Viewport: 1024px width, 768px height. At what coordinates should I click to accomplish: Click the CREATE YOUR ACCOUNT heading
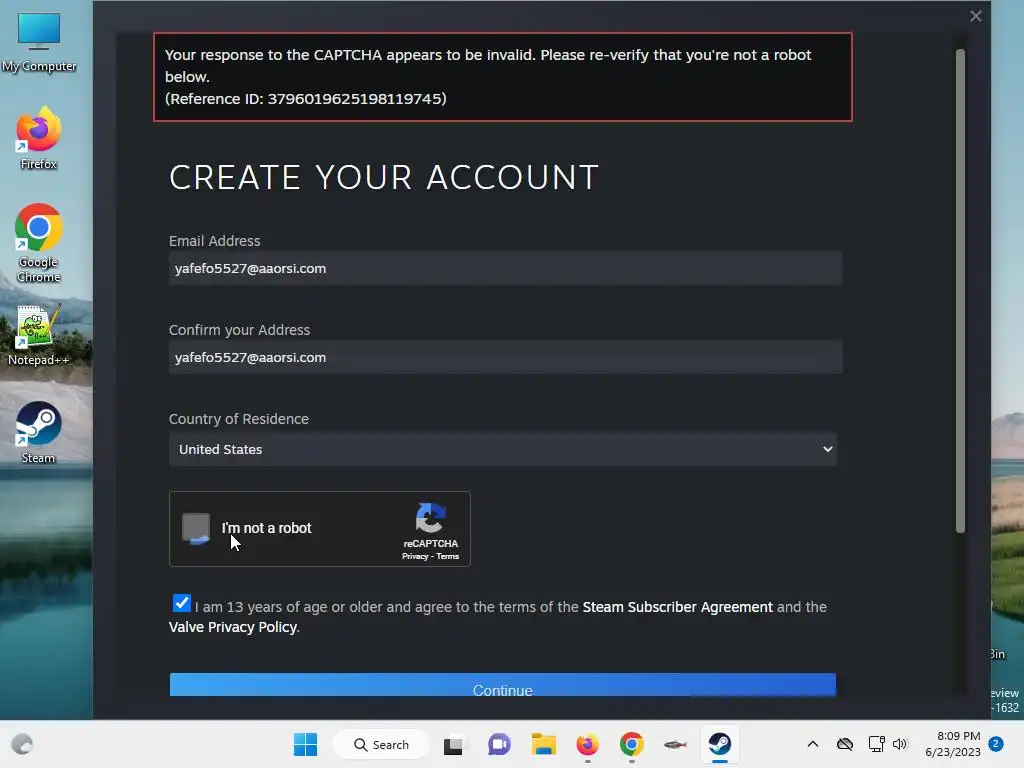coord(384,177)
